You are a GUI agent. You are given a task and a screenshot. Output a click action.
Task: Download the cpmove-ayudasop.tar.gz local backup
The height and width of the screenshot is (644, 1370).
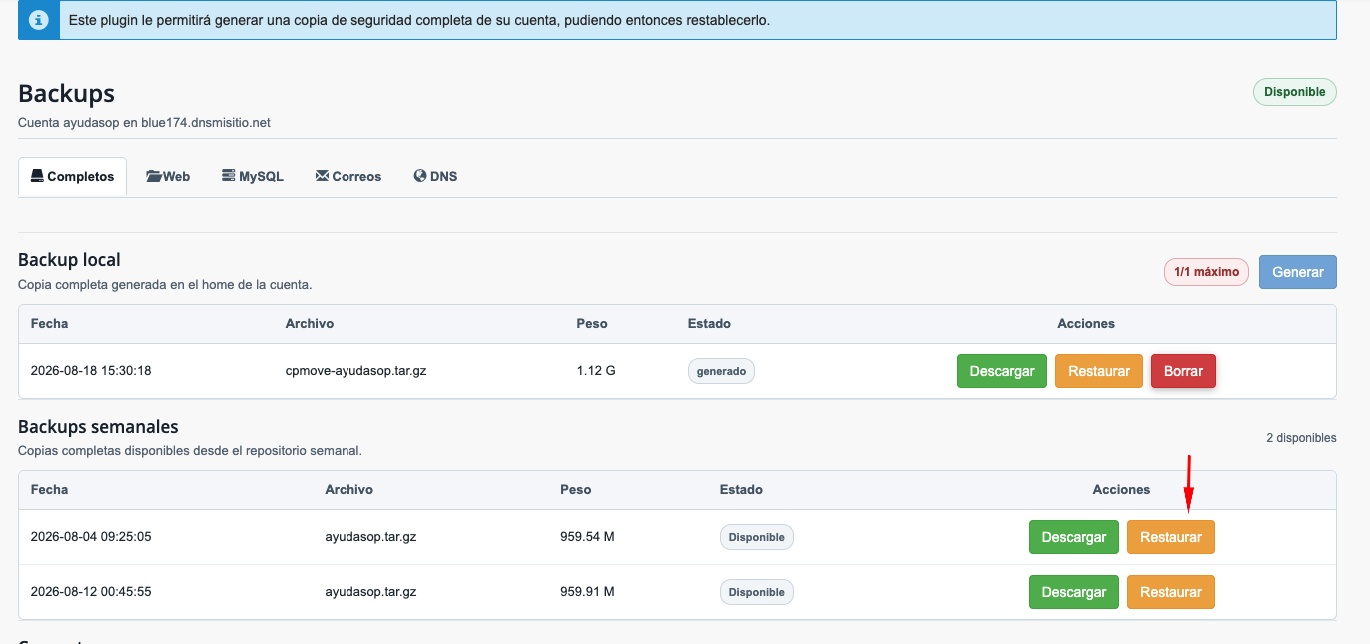pyautogui.click(x=1002, y=371)
